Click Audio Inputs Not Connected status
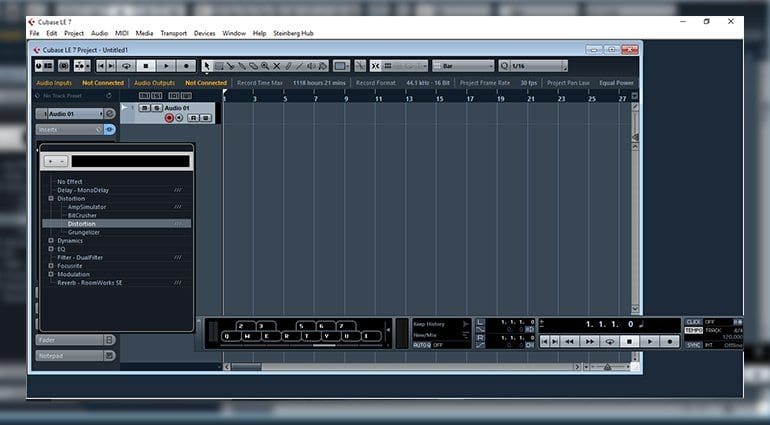This screenshot has width=770, height=425. [x=103, y=83]
